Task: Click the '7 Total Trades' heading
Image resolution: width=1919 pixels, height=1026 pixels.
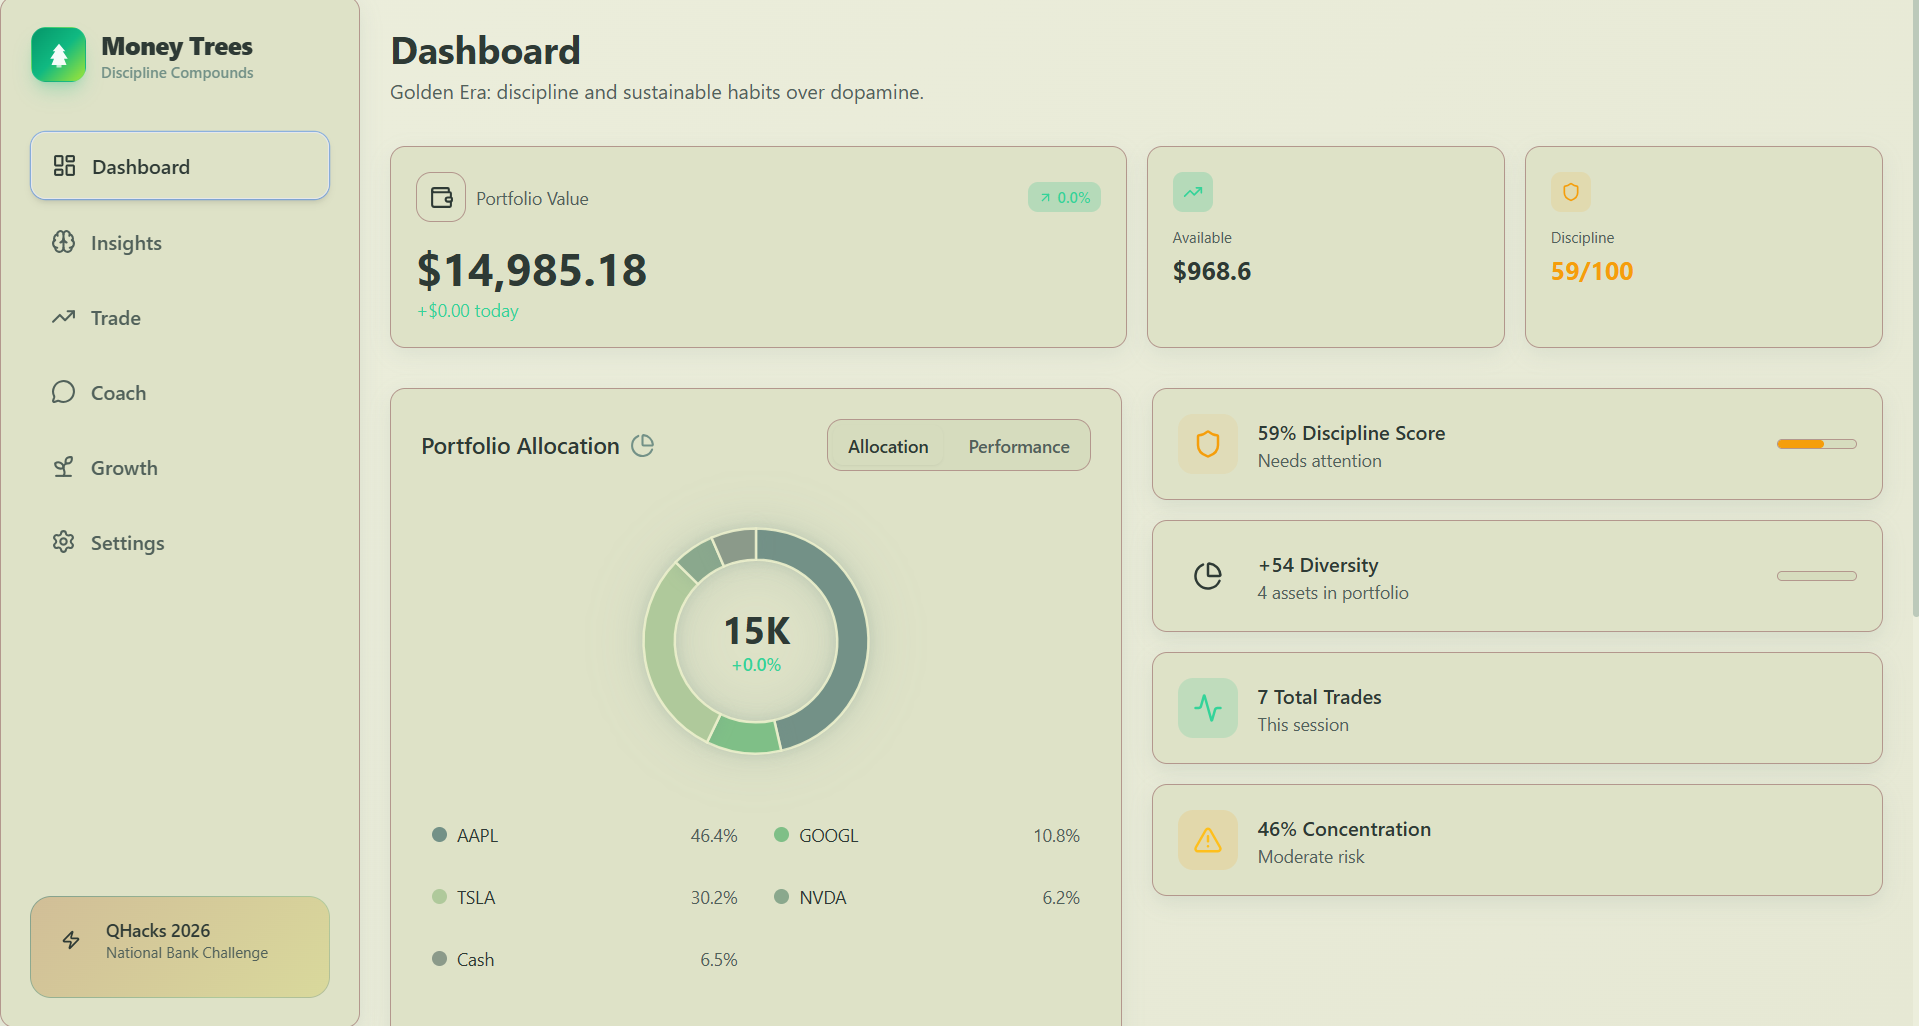Action: tap(1319, 697)
